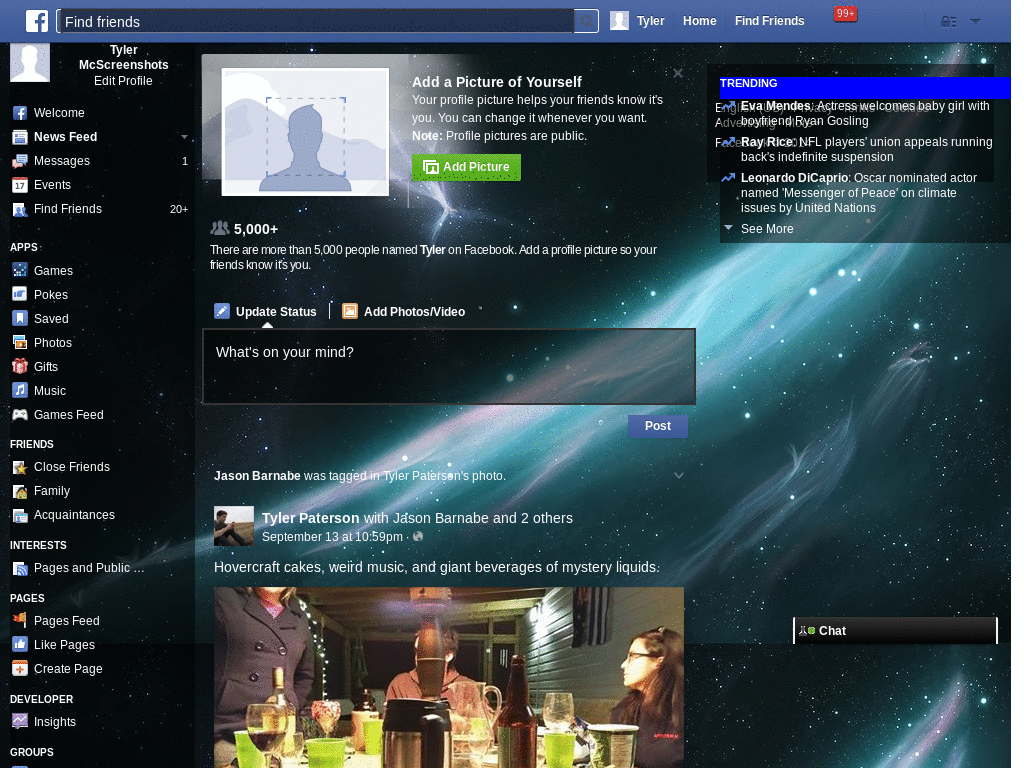This screenshot has height=768, width=1024.
Task: Select News Feed in sidebar
Action: point(65,137)
